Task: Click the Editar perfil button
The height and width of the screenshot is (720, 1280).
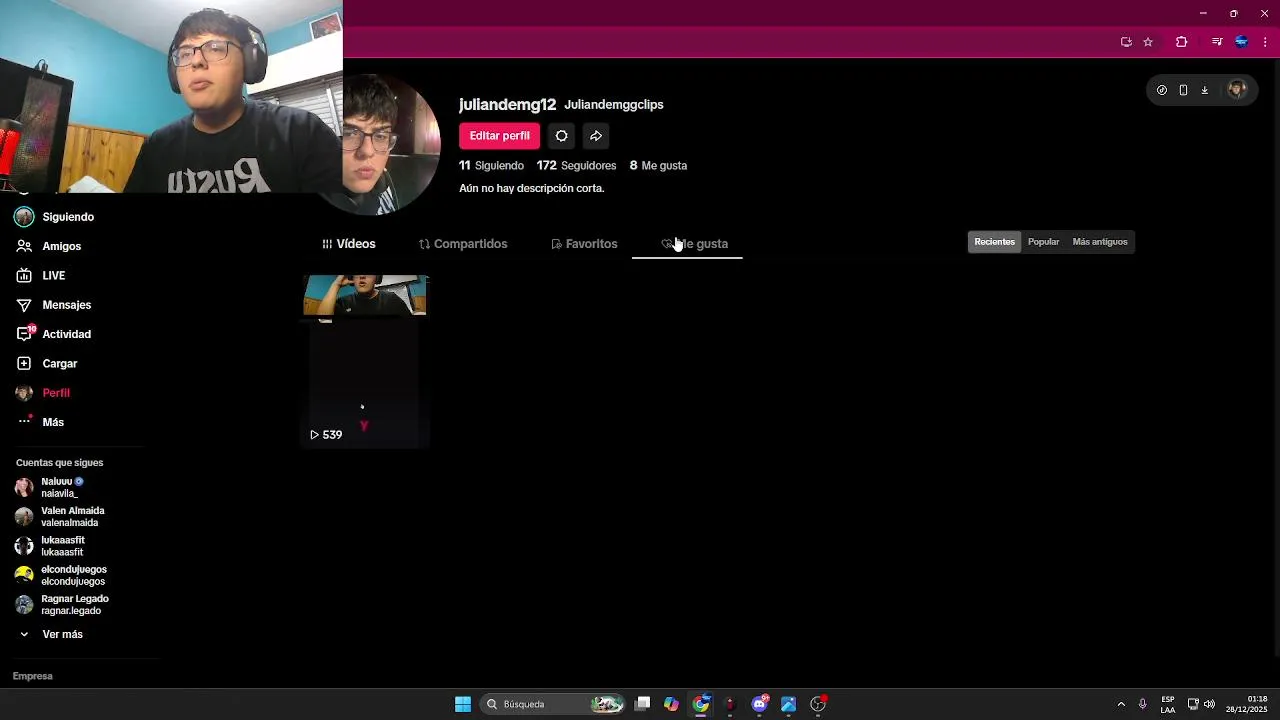Action: coord(499,136)
